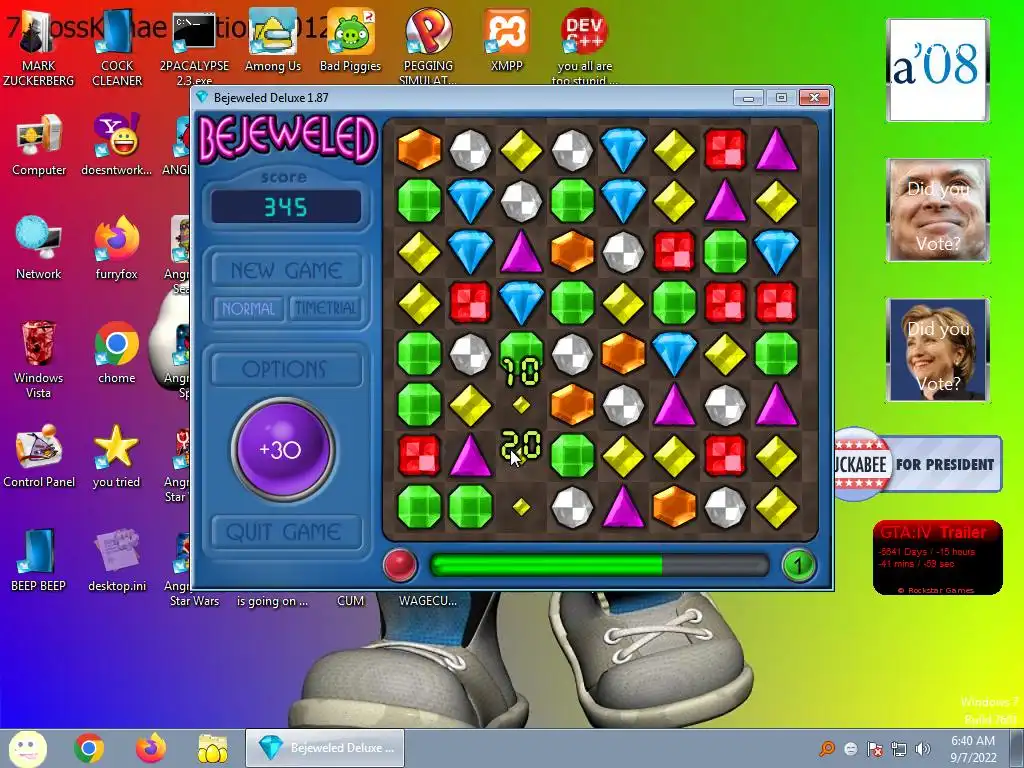Click the Bejeweled logo
The image size is (1024, 768).
pyautogui.click(x=287, y=139)
